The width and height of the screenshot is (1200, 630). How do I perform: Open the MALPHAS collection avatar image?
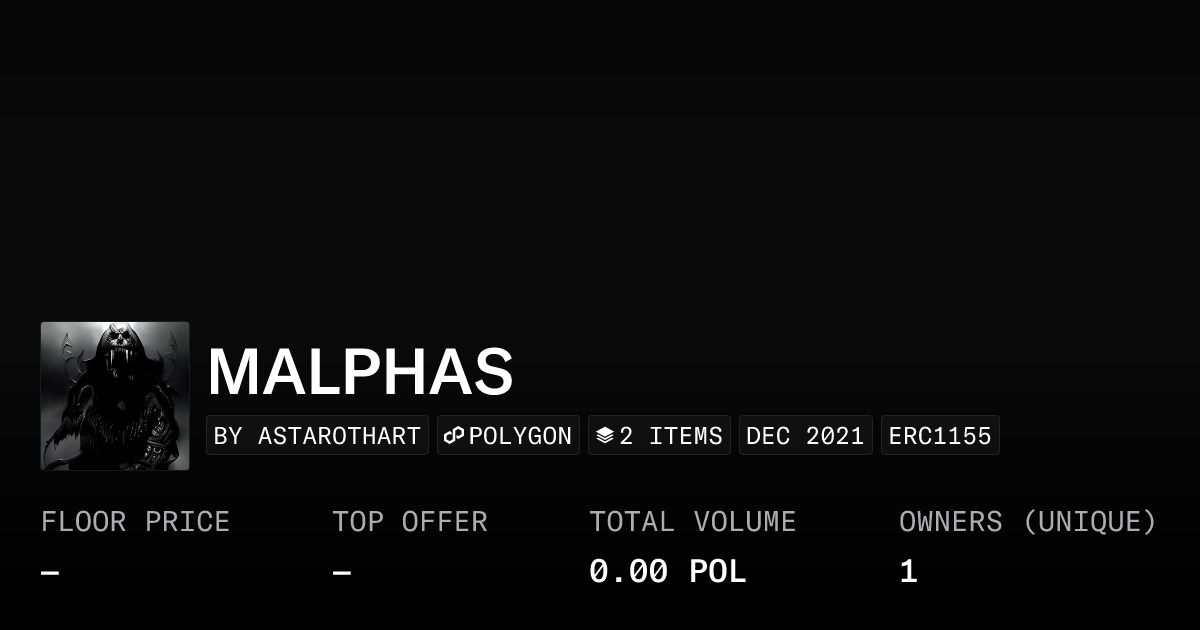coord(115,396)
